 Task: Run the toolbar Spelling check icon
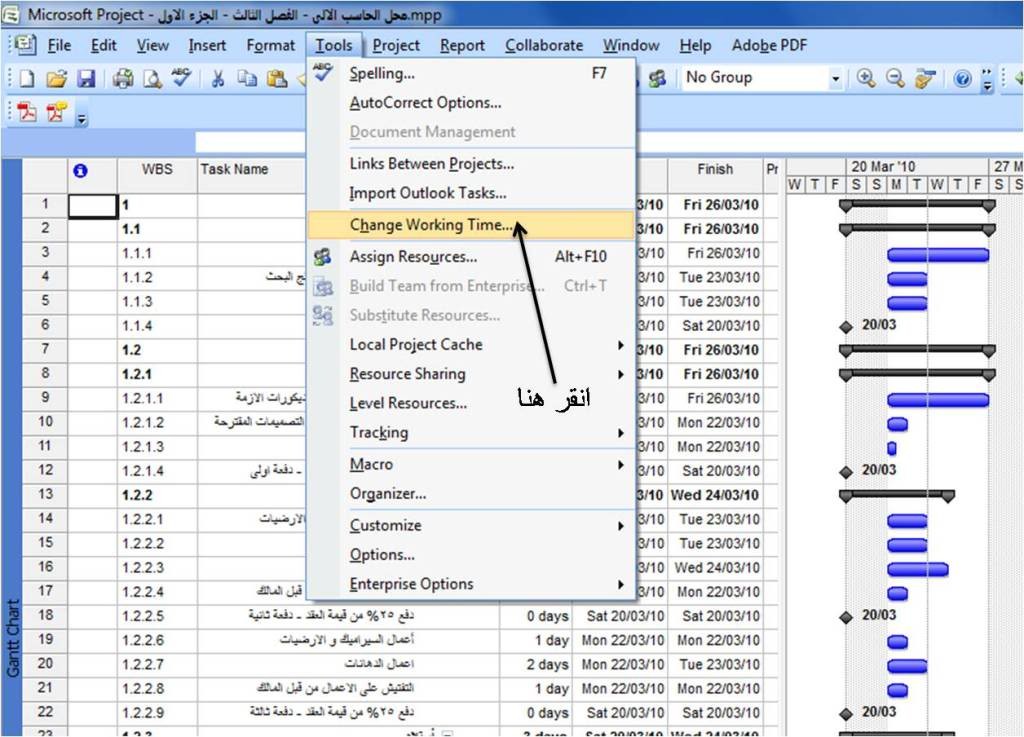tap(181, 77)
